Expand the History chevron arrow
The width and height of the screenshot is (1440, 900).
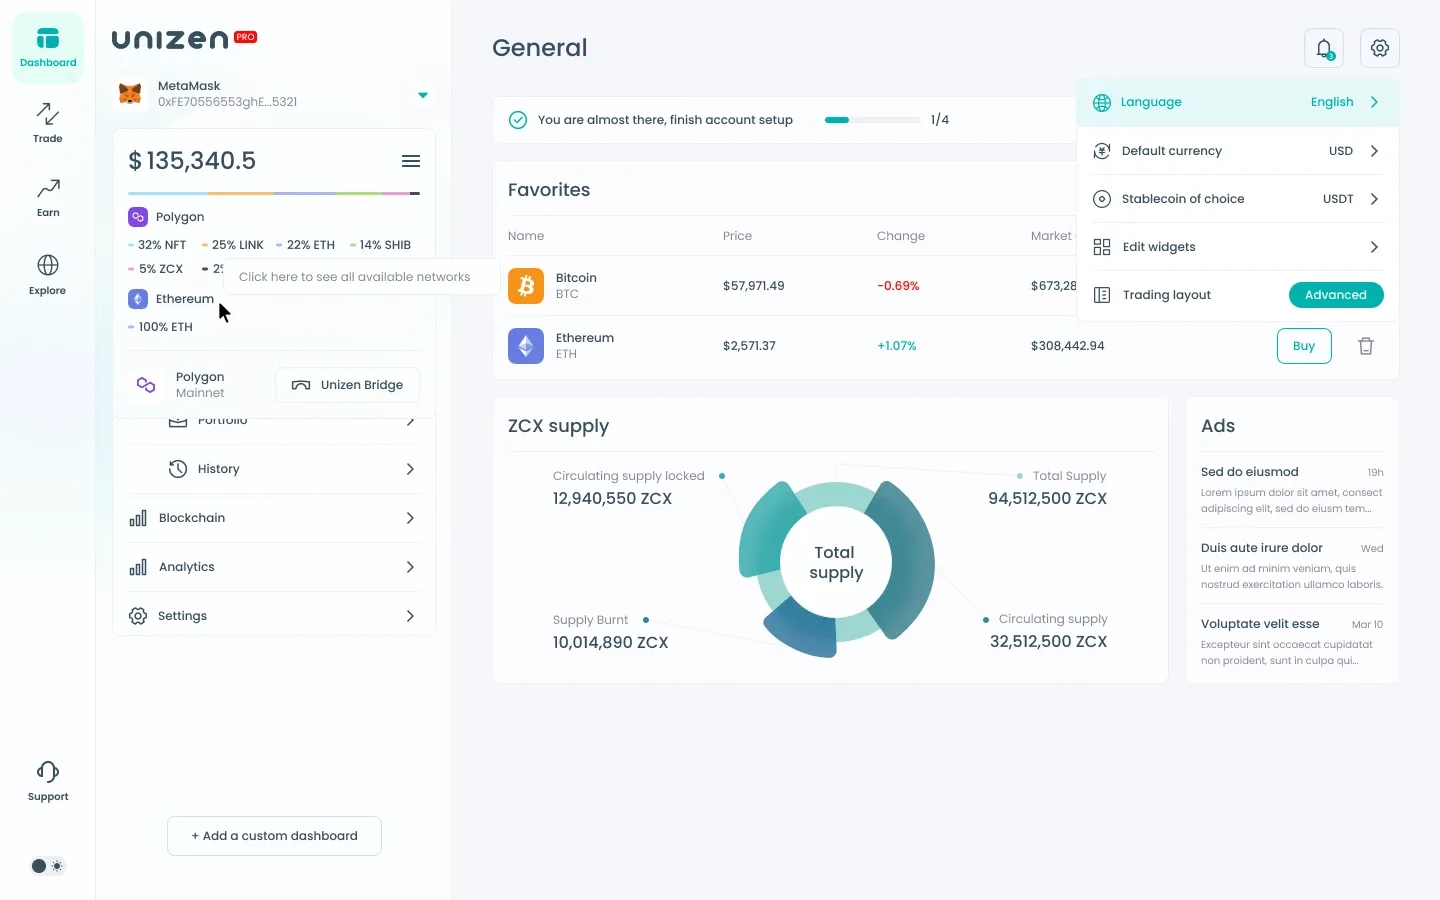click(x=410, y=469)
